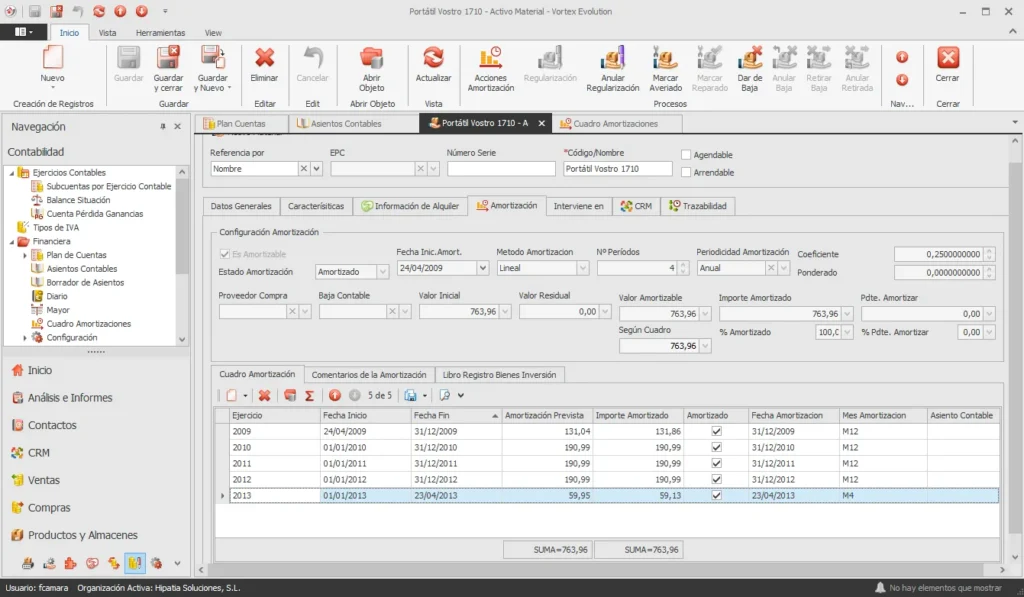Click Guardar y cerrar icon
The width and height of the screenshot is (1024, 597).
168,57
